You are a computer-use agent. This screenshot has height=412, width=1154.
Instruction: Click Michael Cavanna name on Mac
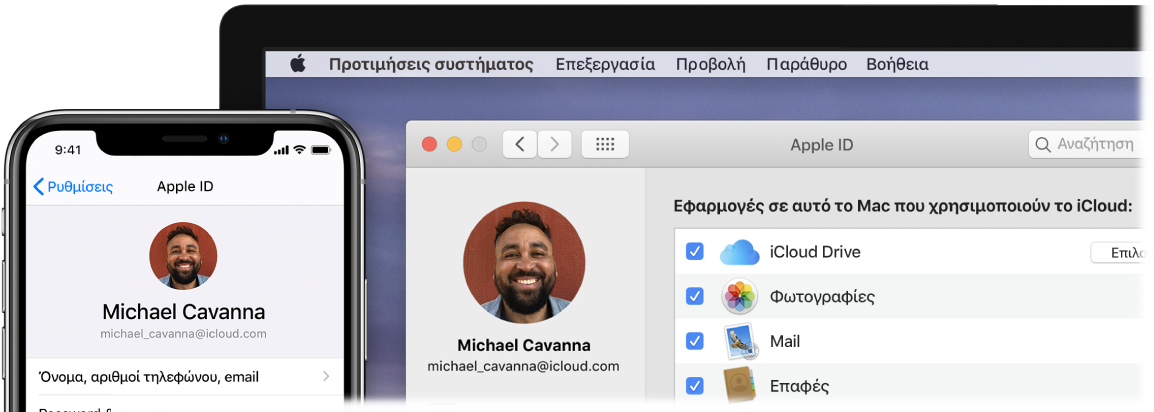524,345
